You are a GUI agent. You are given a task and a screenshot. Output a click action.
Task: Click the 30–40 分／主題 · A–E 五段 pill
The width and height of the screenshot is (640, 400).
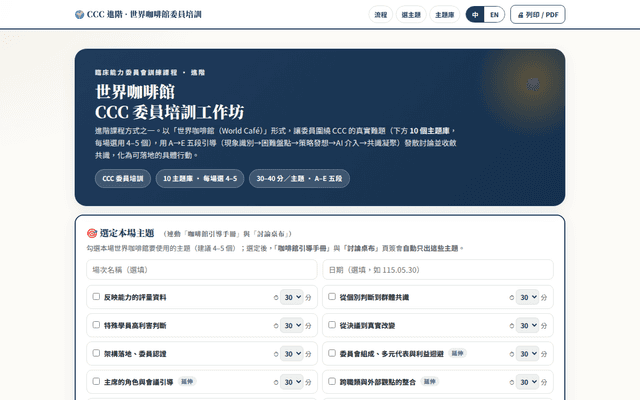299,178
